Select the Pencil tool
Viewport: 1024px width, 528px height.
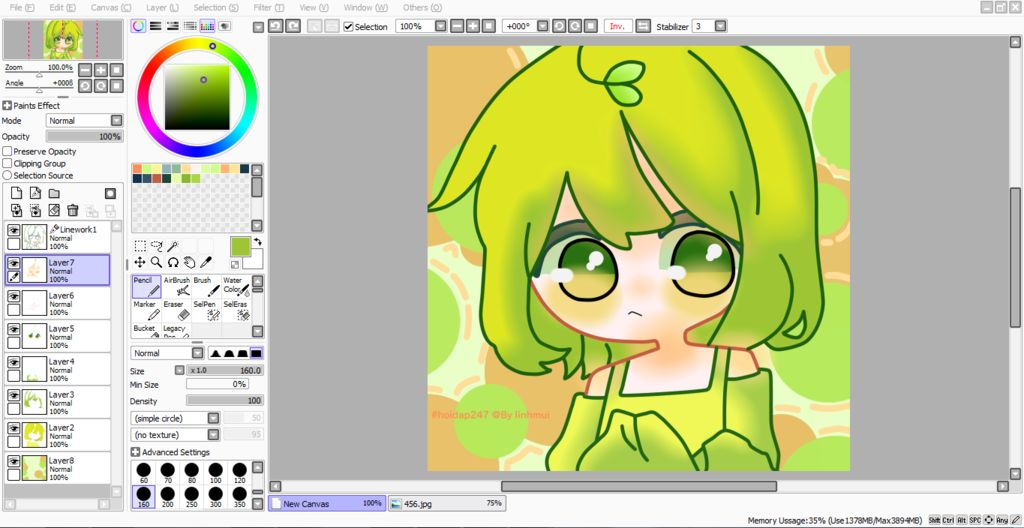click(147, 287)
